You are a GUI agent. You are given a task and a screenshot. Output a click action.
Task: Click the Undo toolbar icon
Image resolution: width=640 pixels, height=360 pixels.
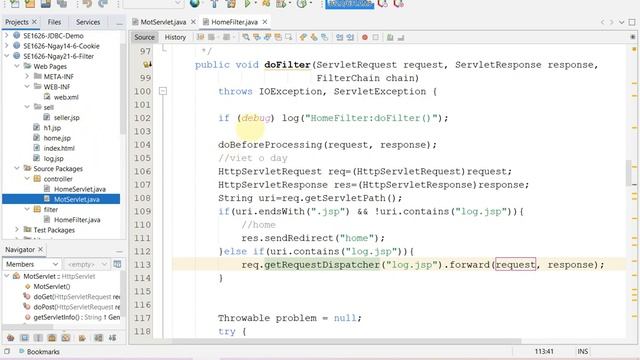click(87, 4)
